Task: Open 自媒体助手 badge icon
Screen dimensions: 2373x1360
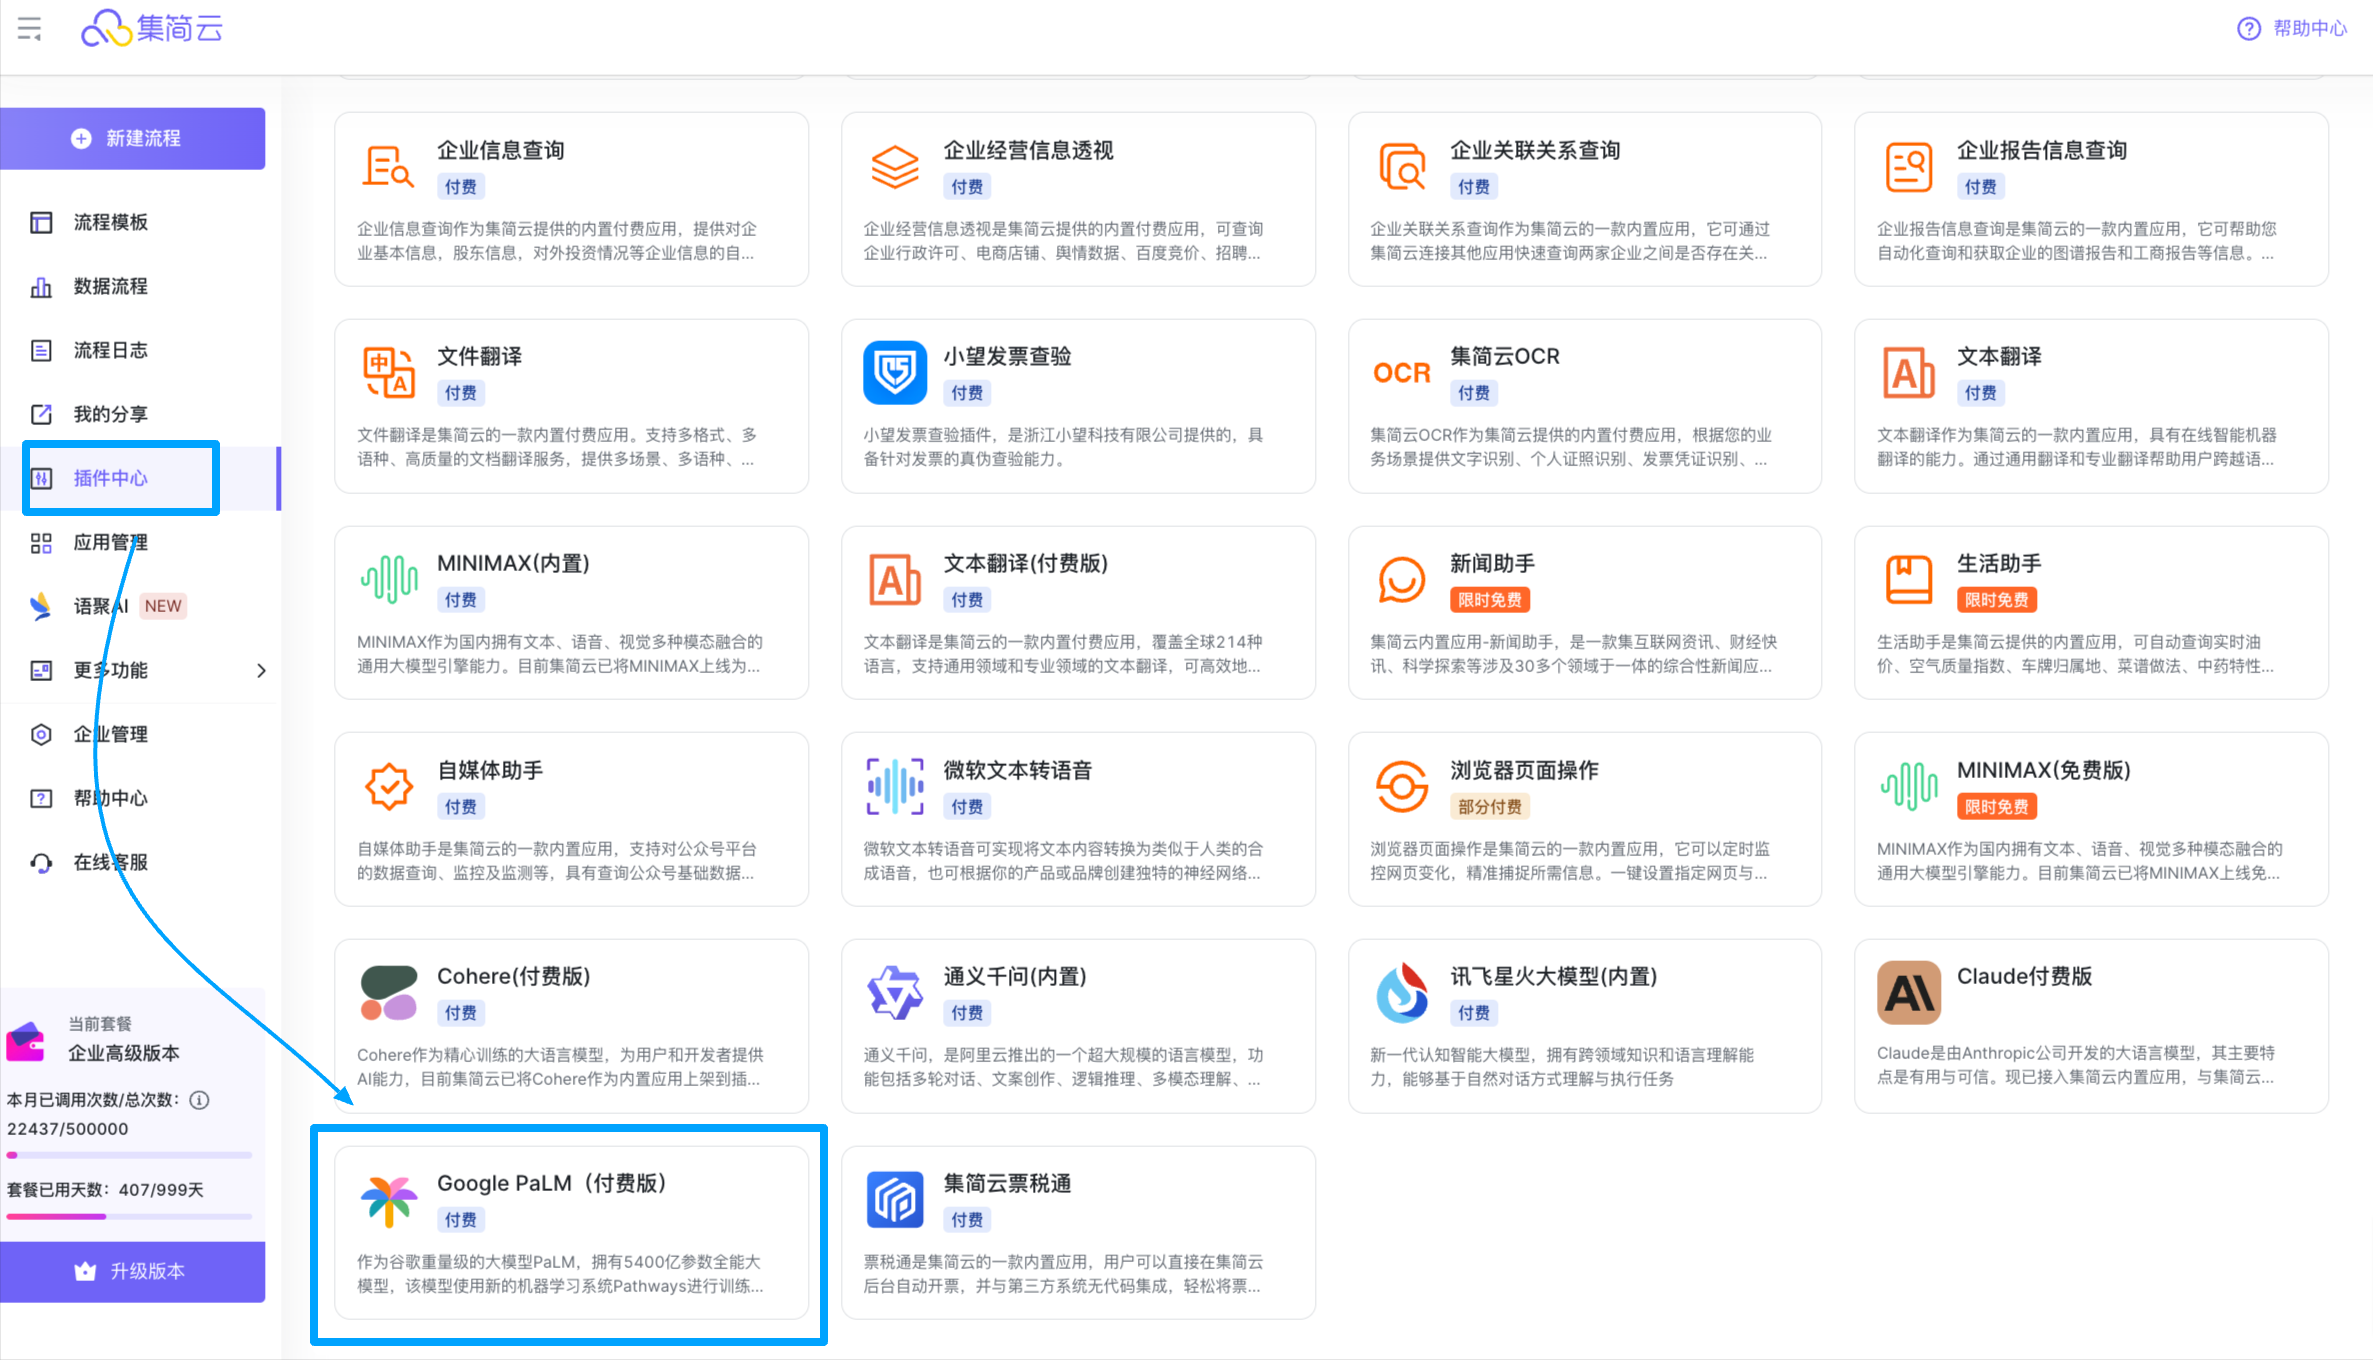Action: coord(388,787)
